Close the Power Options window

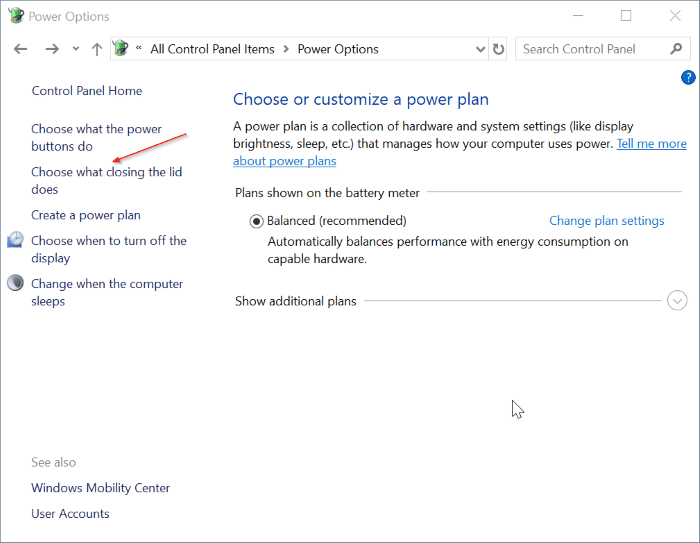click(x=675, y=16)
